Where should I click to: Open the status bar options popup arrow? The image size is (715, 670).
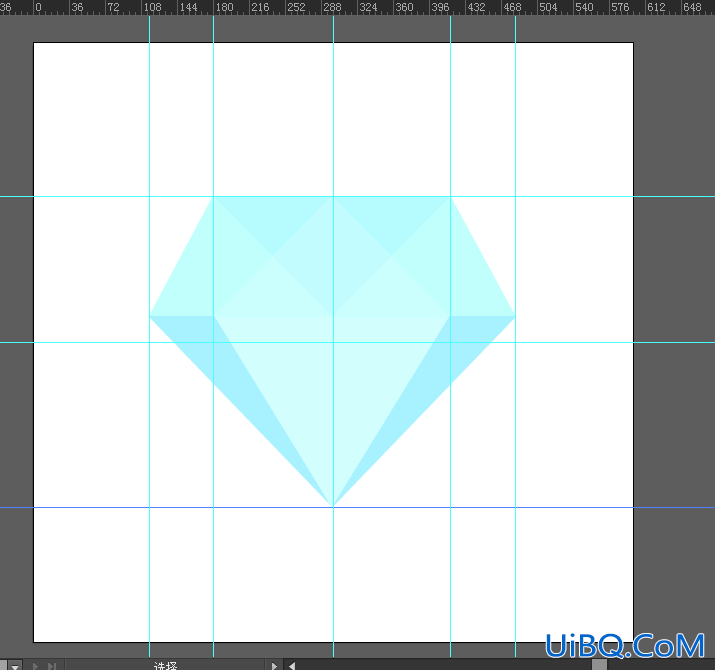pos(274,666)
